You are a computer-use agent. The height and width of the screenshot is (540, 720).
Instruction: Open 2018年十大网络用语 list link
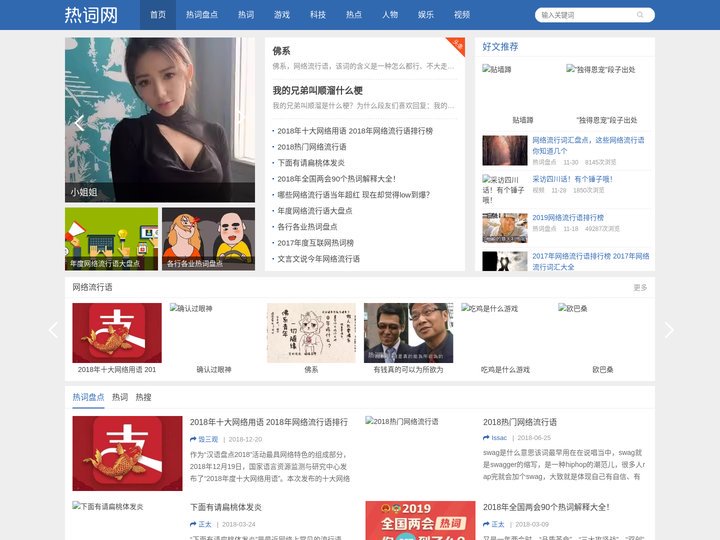tap(355, 131)
